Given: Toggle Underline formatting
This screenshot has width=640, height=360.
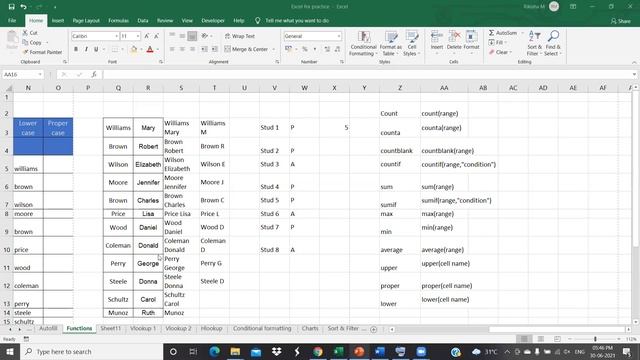Looking at the screenshot, I should 96,49.
